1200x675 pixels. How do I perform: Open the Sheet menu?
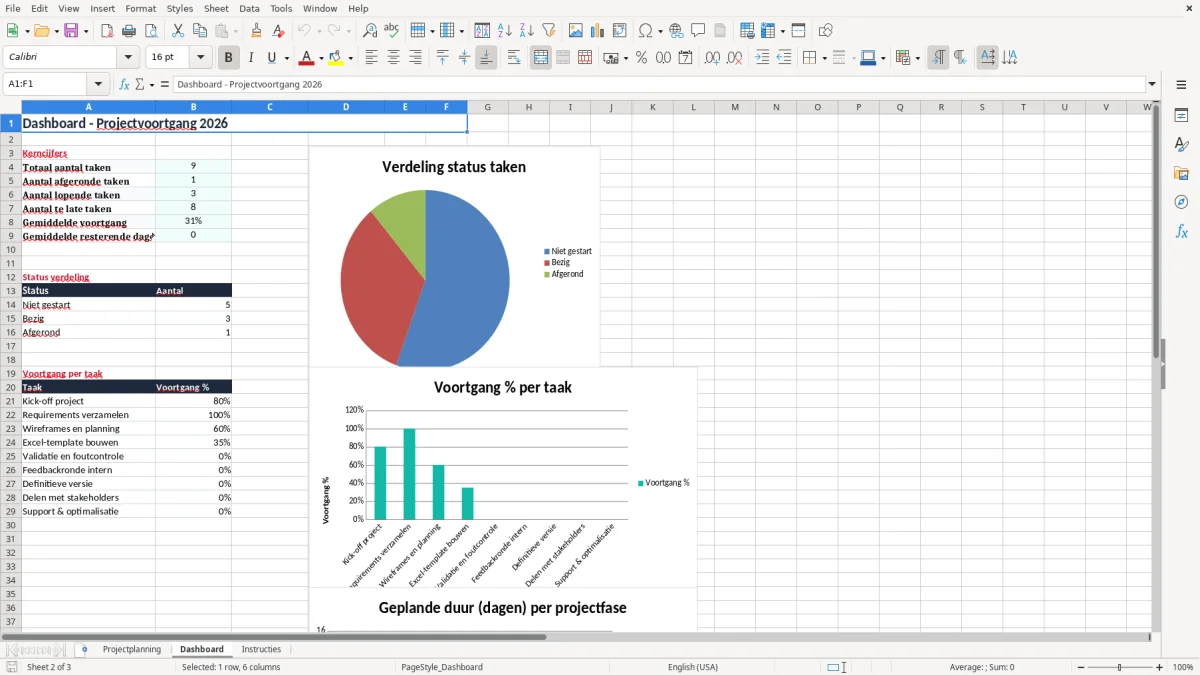[216, 8]
